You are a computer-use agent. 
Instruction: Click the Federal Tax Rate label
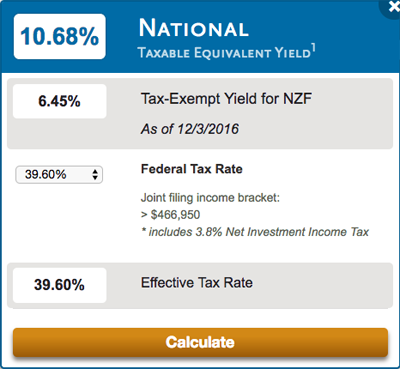192,169
